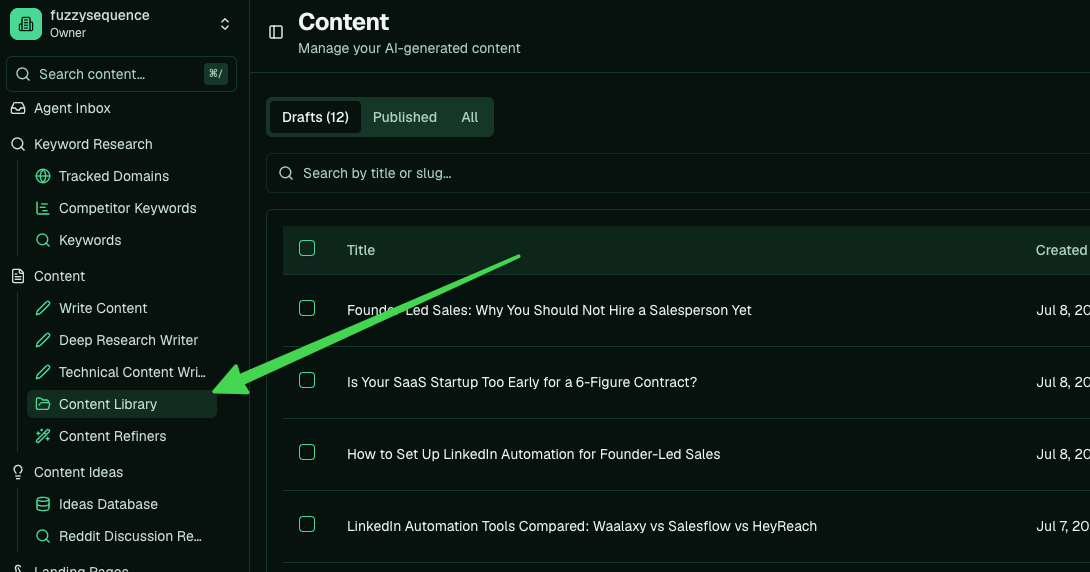The width and height of the screenshot is (1090, 572).
Task: Open 'How to Set Up LinkedIn Automation' draft
Action: [x=533, y=455]
